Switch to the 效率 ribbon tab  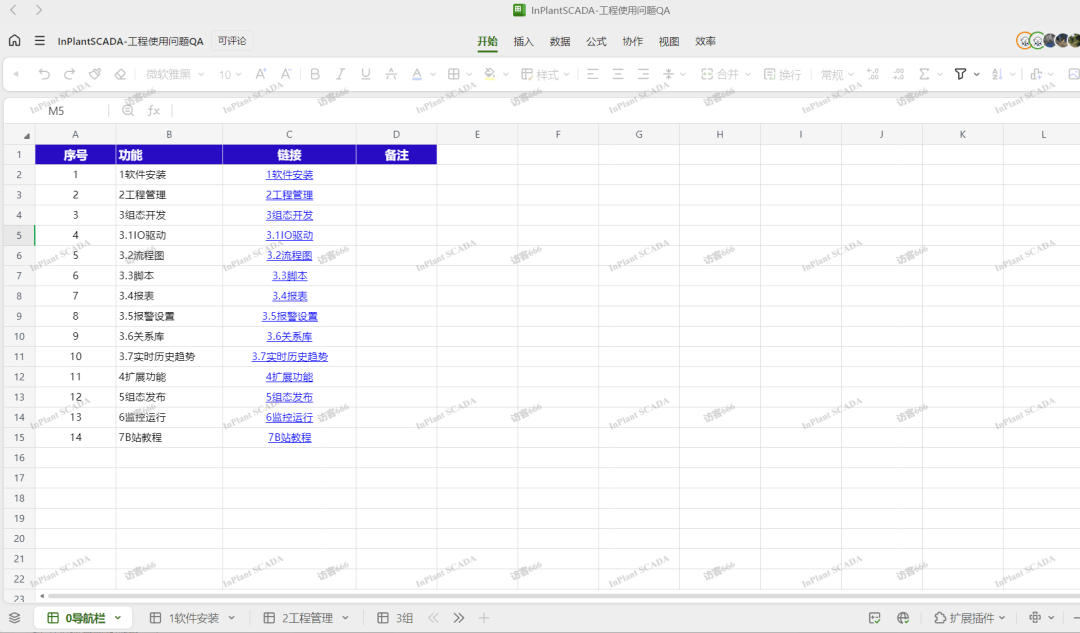point(705,41)
